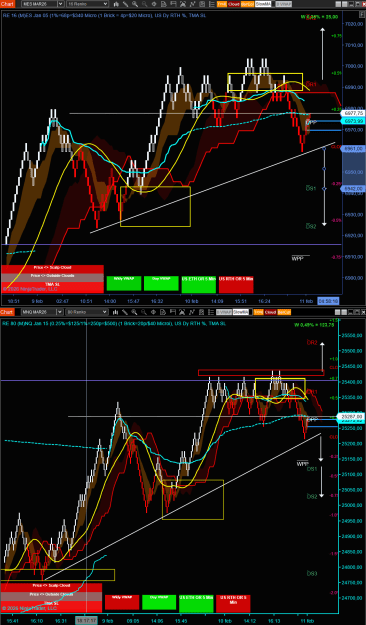This screenshot has height=625, width=366.
Task: Open 80 Renko interval selector
Action: 87,312
